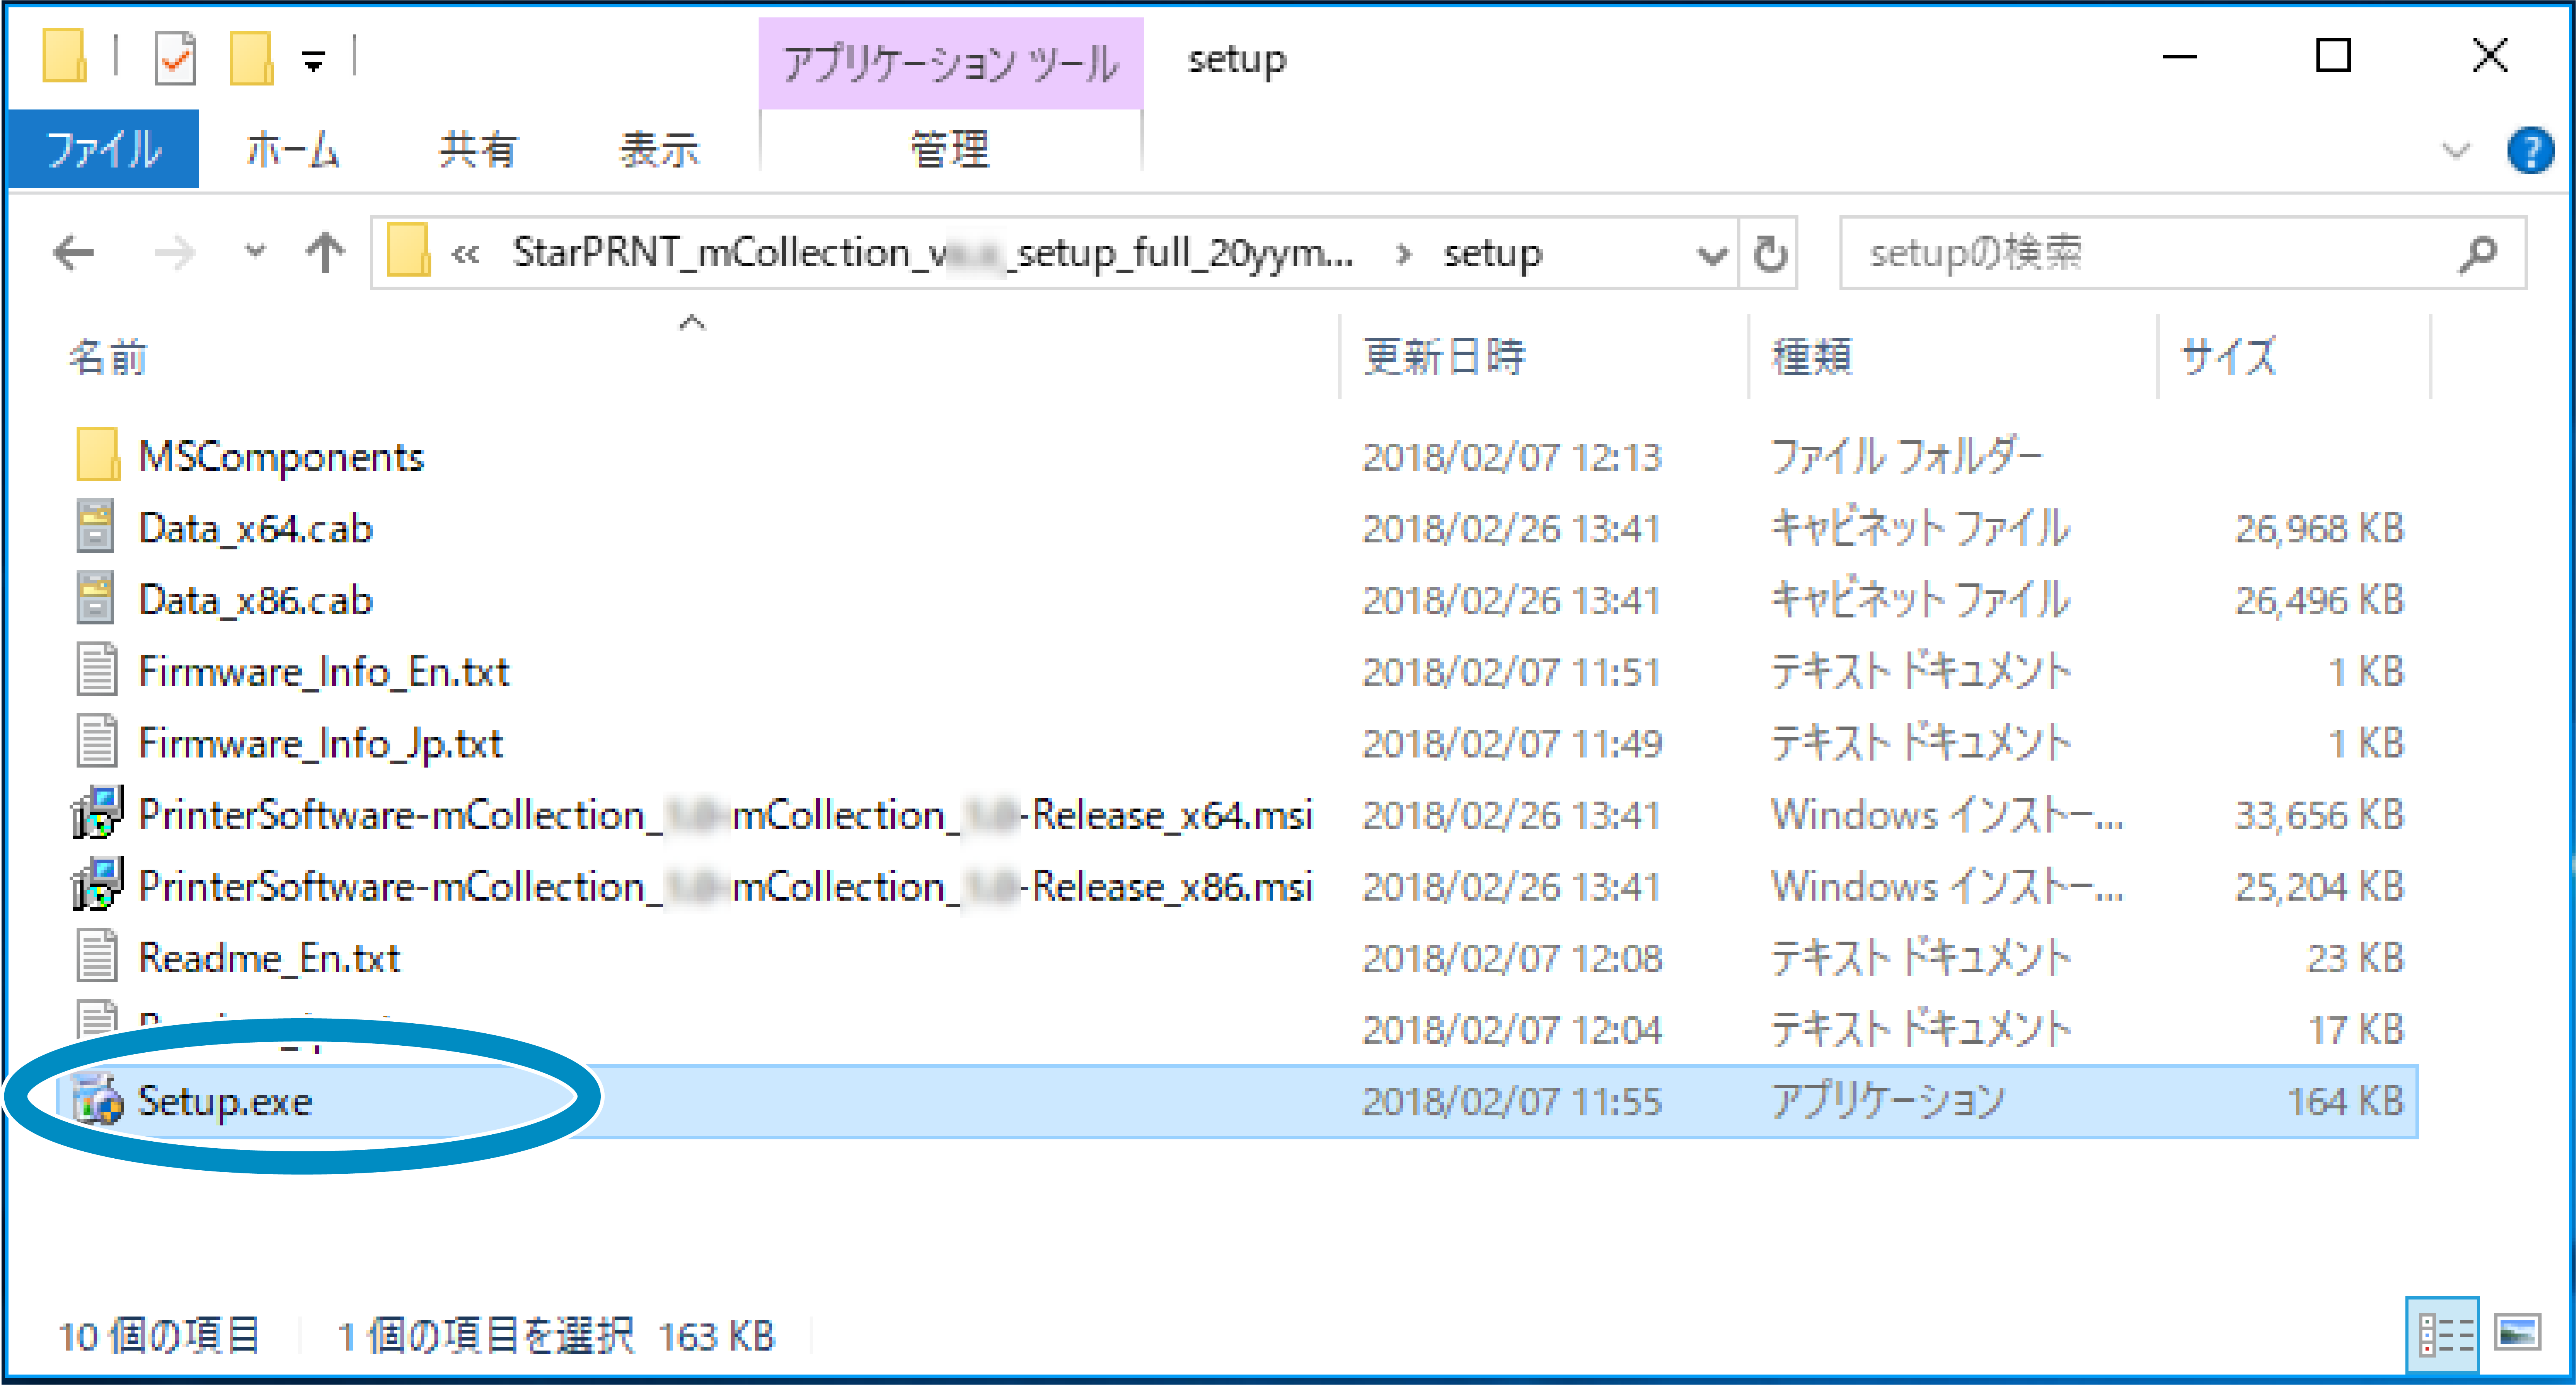
Task: Switch to the 共有 ribbon tab
Action: [478, 150]
